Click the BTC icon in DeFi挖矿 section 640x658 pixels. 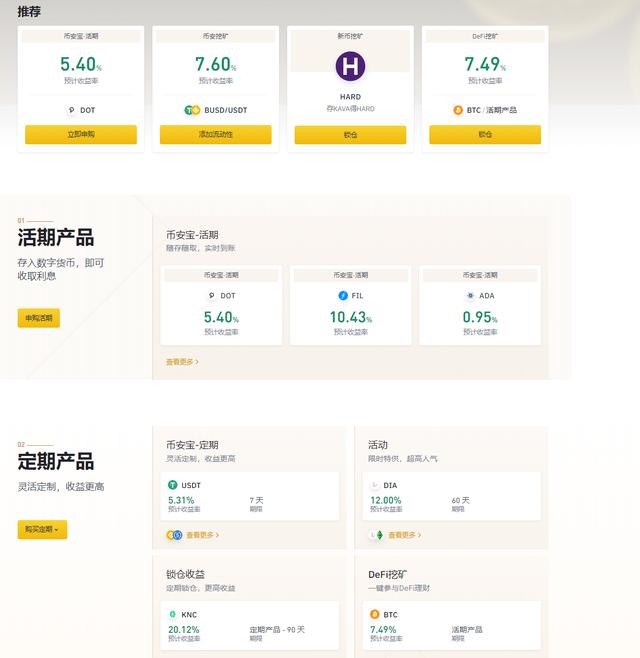[x=374, y=614]
